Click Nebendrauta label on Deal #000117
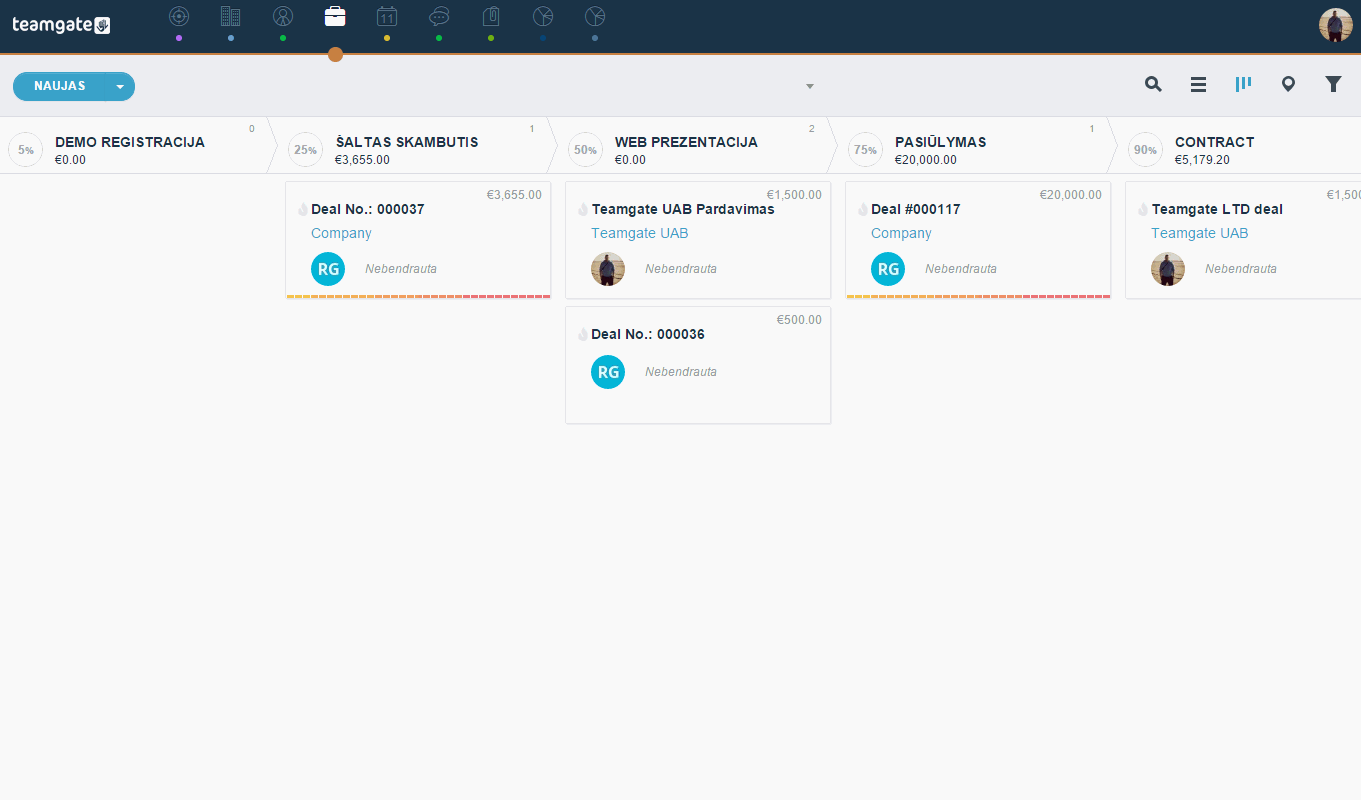Image resolution: width=1361 pixels, height=800 pixels. (x=961, y=269)
